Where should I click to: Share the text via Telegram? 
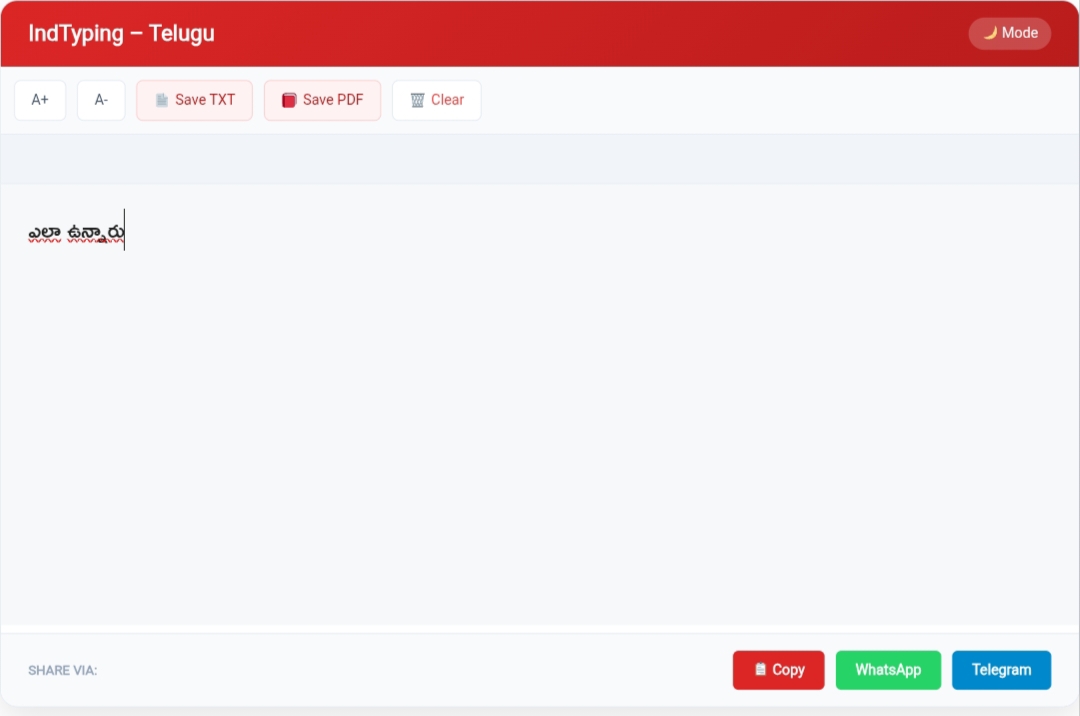click(1001, 670)
